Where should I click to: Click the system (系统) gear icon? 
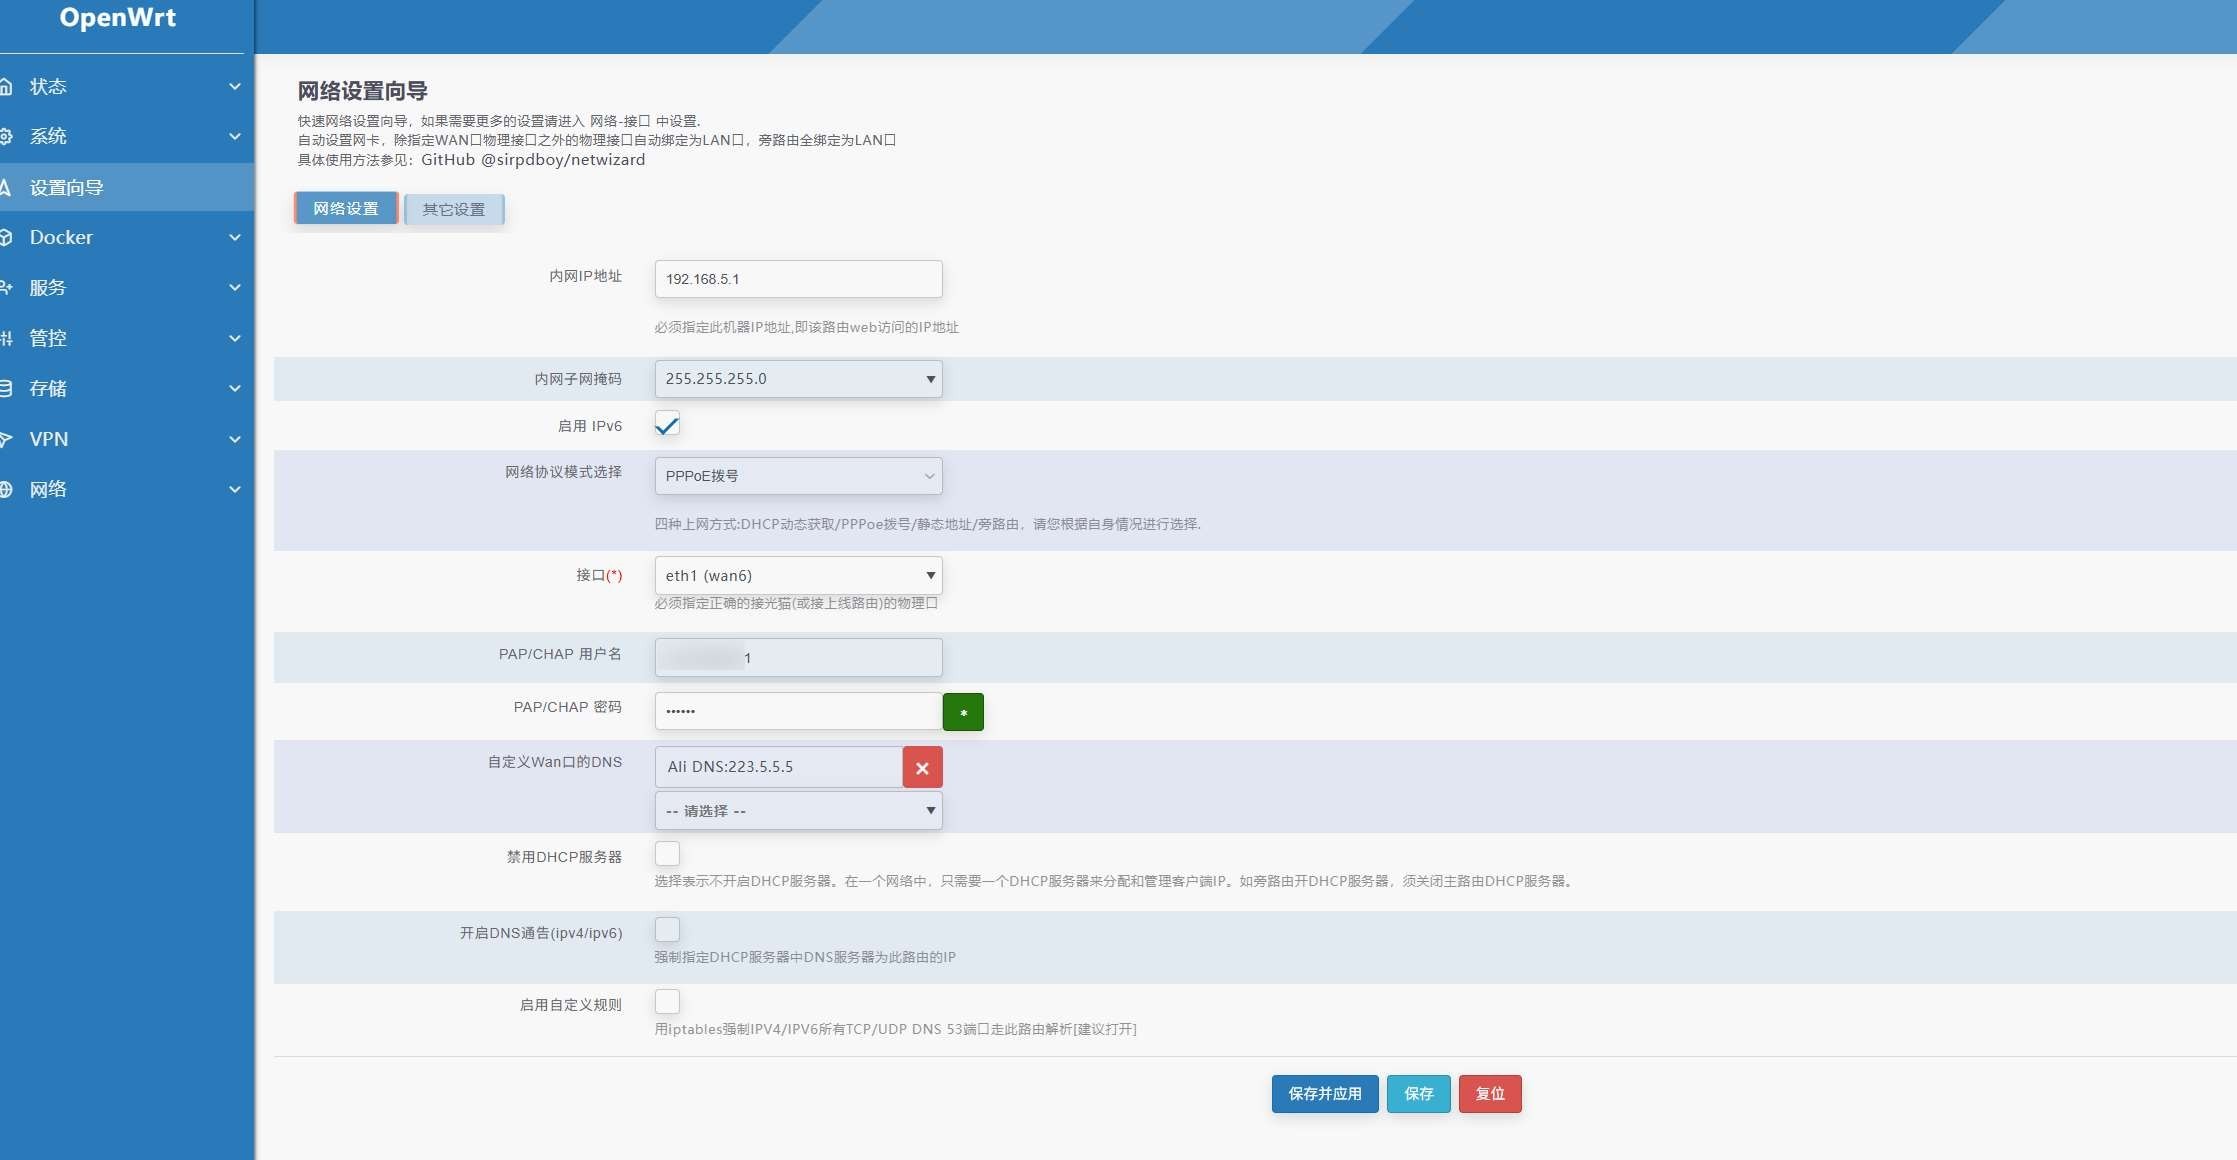(6, 137)
